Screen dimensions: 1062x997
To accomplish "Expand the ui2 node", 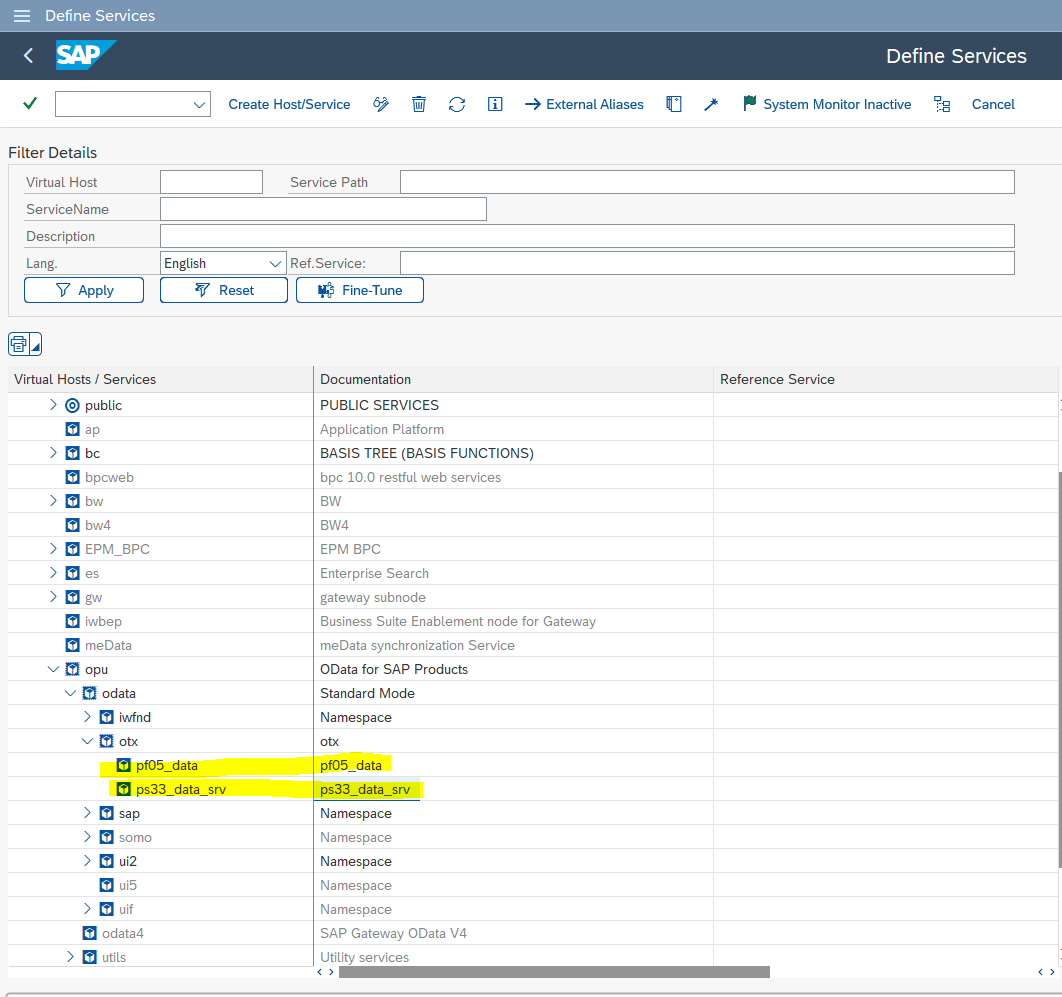I will tap(87, 861).
